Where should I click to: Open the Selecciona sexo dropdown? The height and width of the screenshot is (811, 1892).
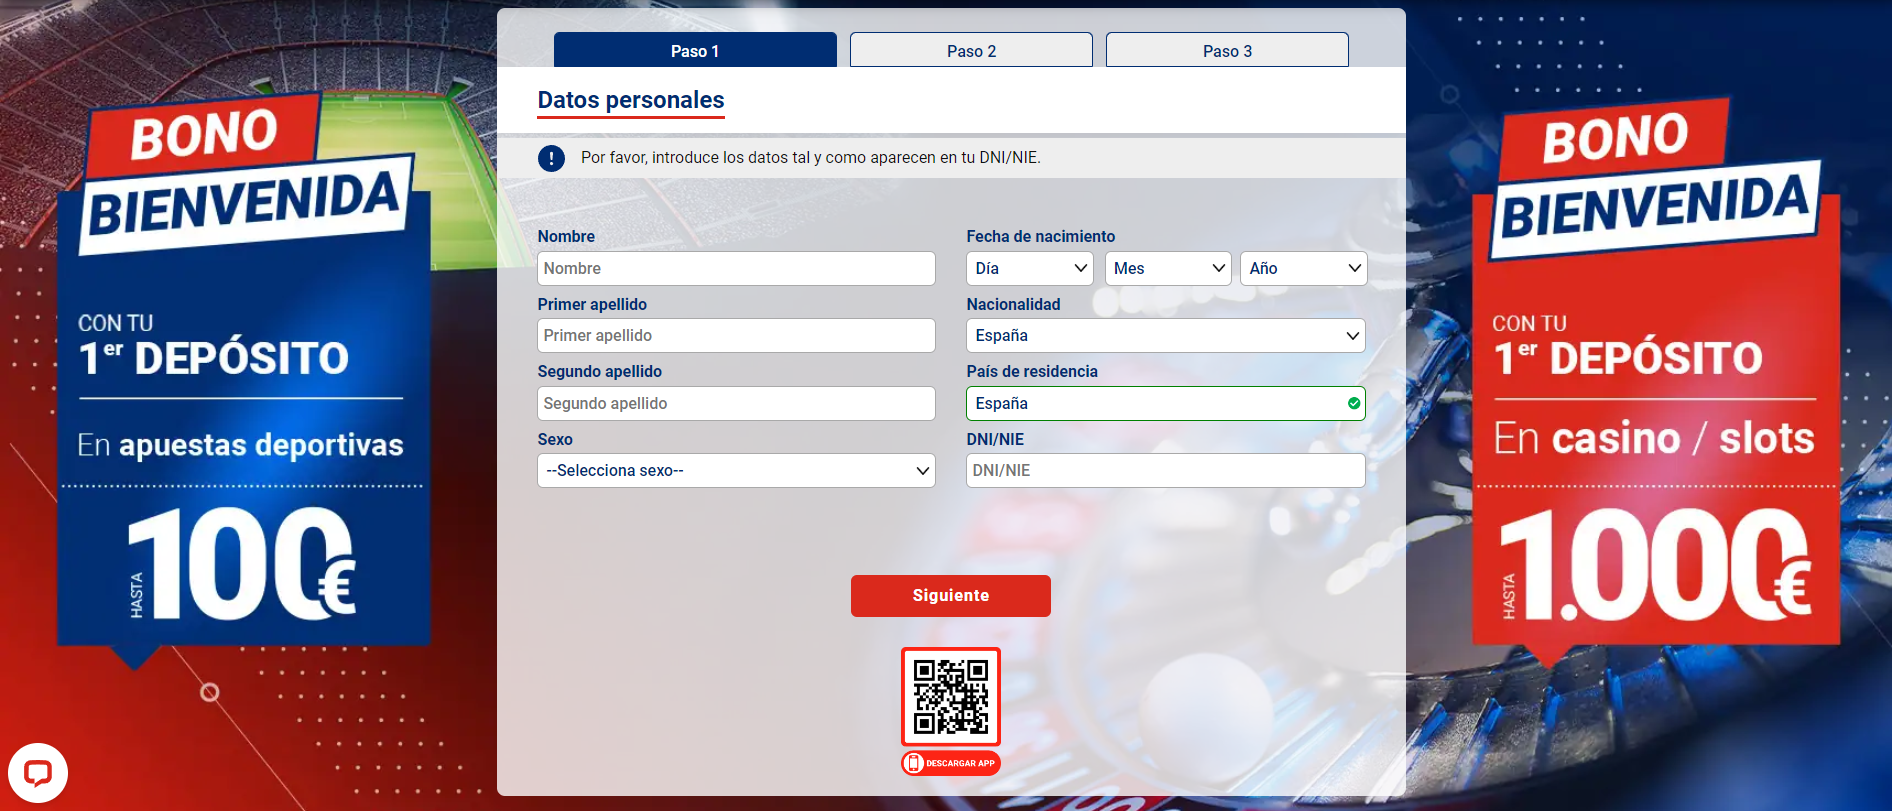pos(736,471)
